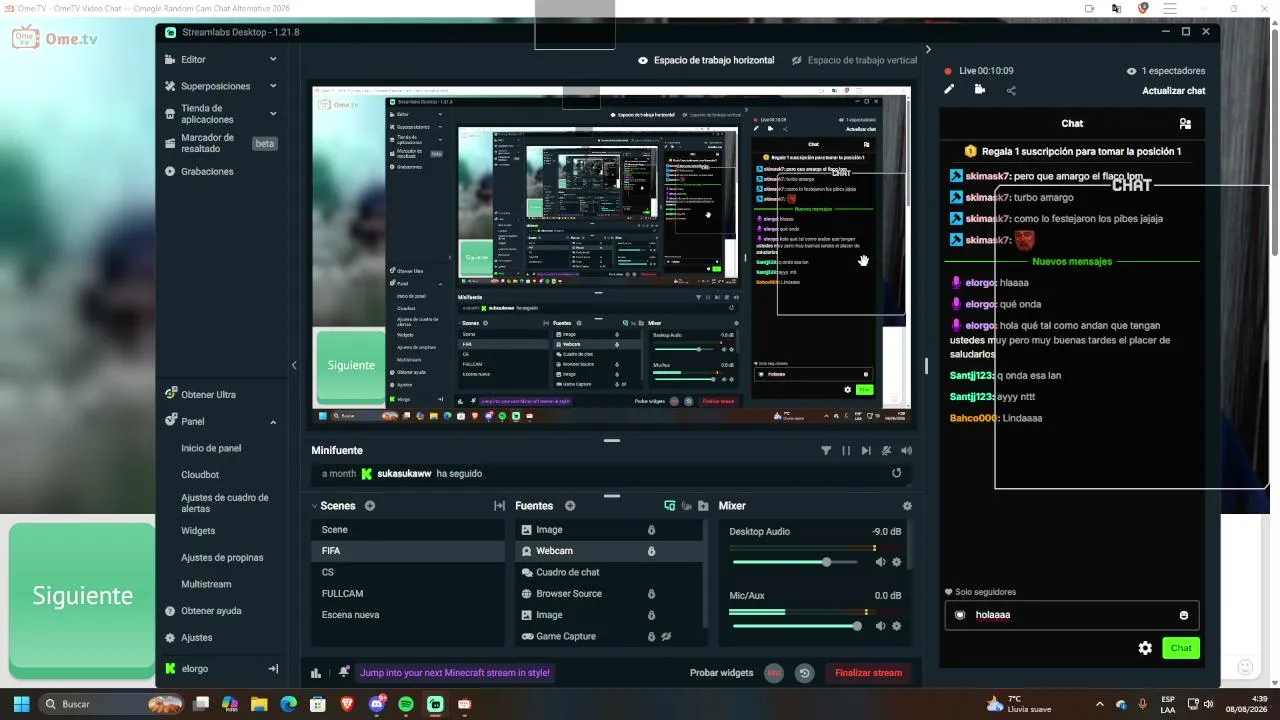The image size is (1280, 720).
Task: Skip the current alert in Minifuente
Action: tap(866, 451)
